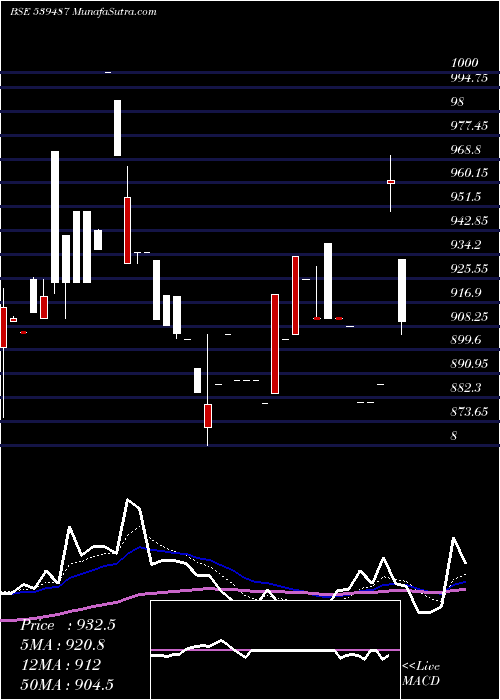The height and width of the screenshot is (700, 500).
Task: Select the 873.65 price axis label
Action: click(x=469, y=412)
